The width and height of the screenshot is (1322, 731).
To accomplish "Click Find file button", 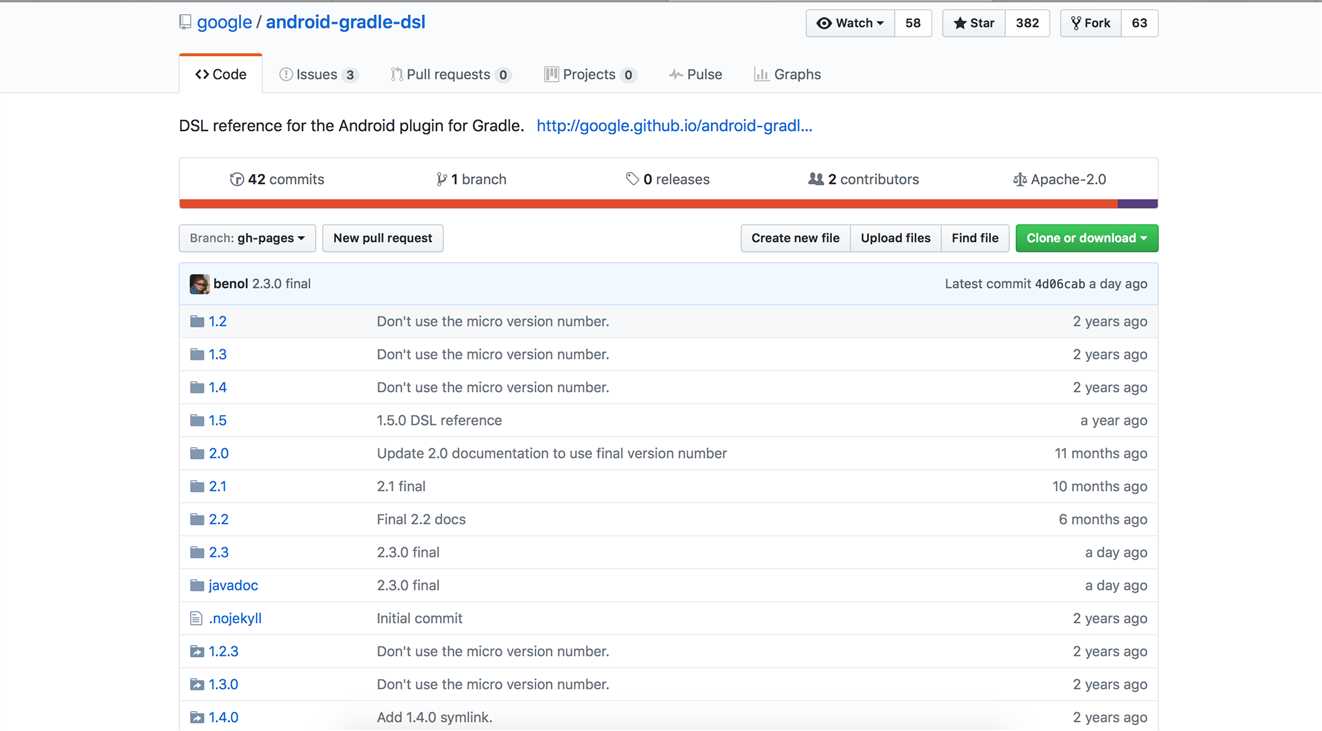I will click(975, 238).
